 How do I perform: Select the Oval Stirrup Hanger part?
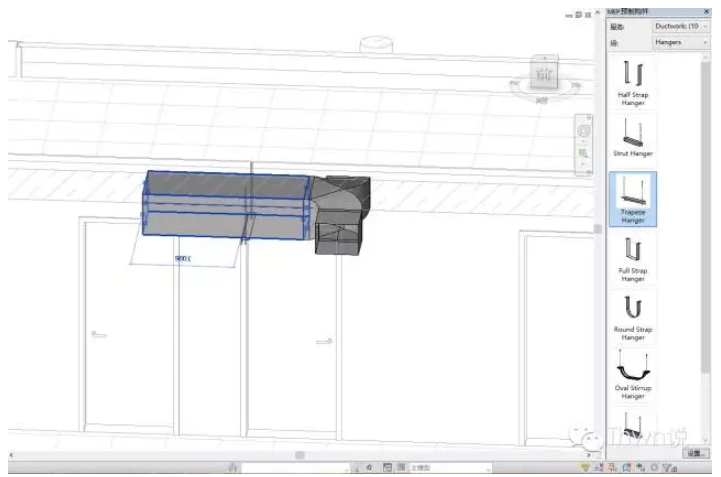pyautogui.click(x=633, y=375)
